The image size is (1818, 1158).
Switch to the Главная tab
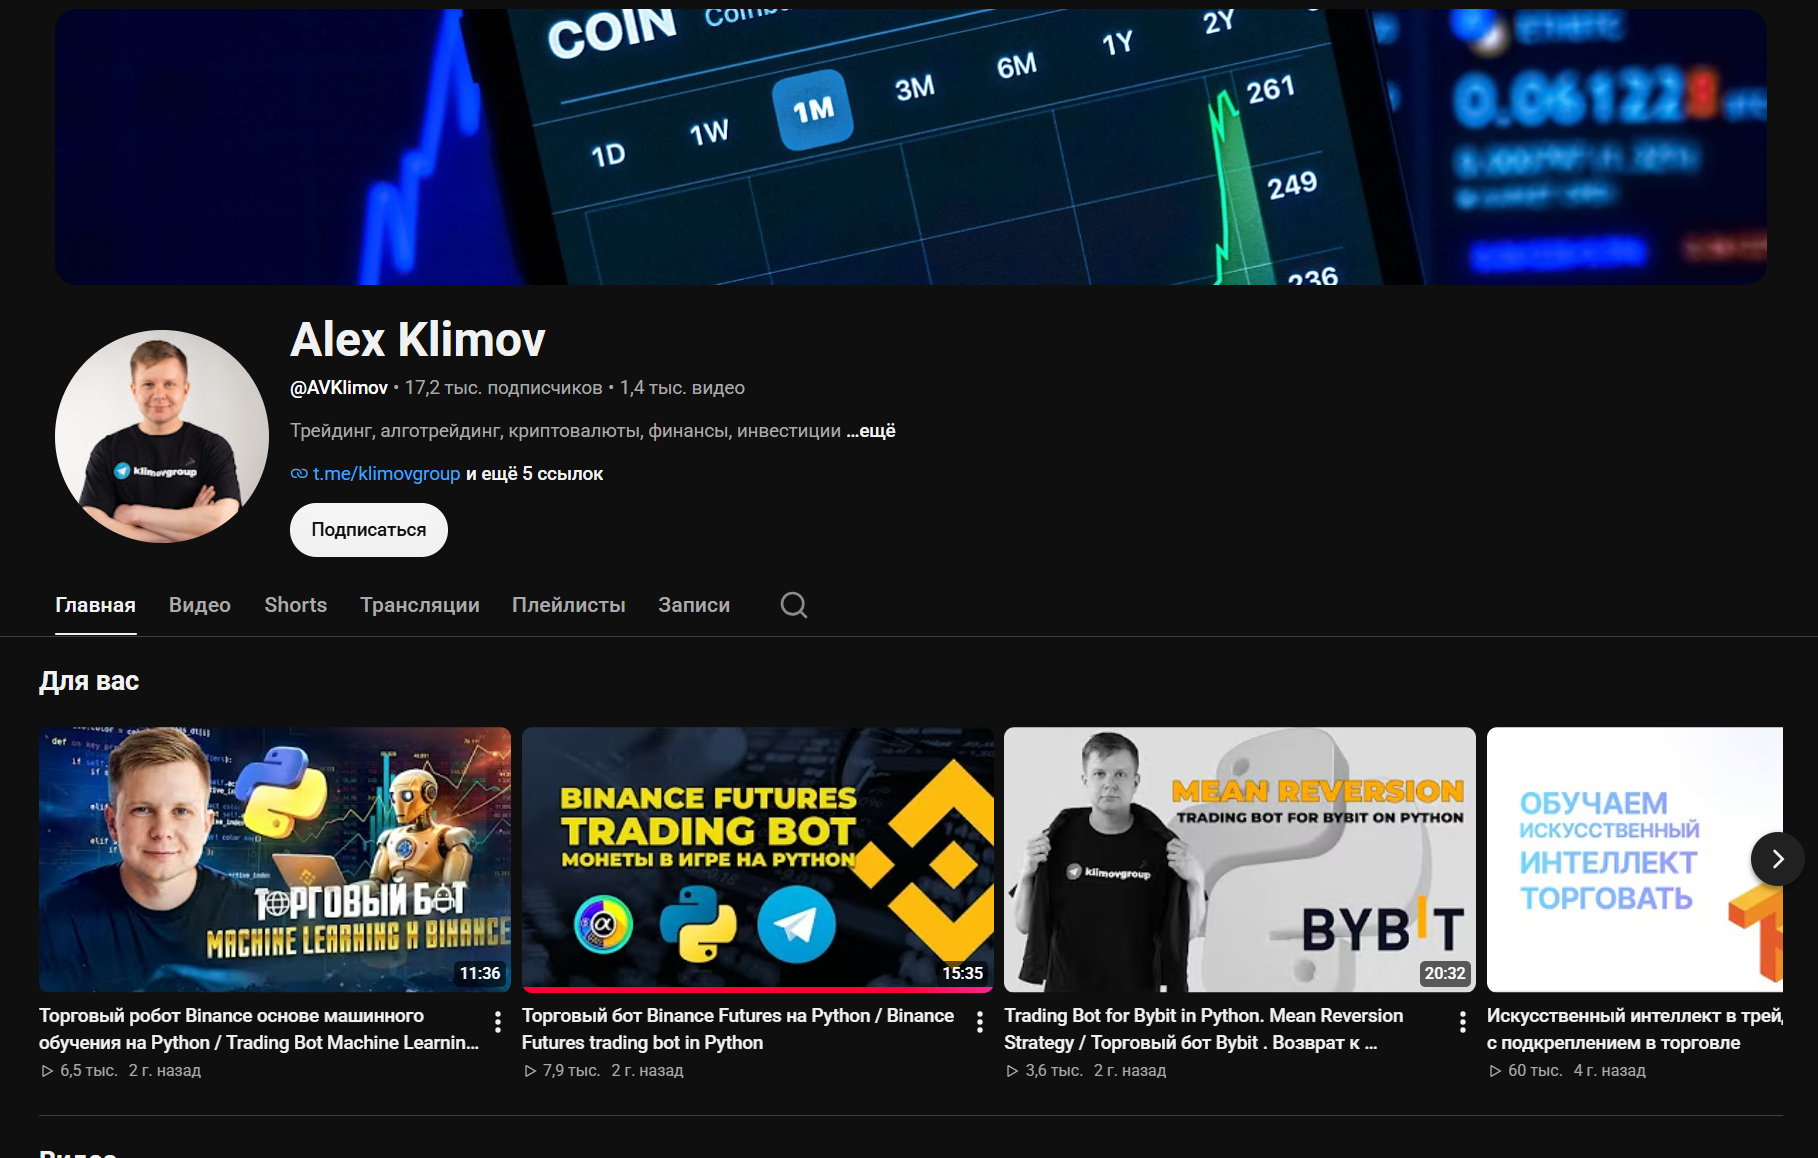[x=95, y=605]
